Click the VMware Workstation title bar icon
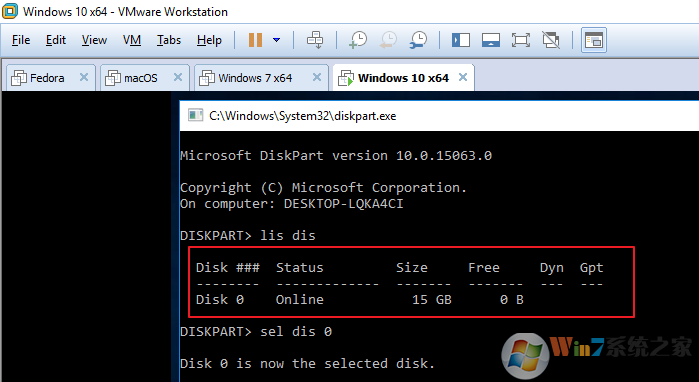 (x=10, y=11)
